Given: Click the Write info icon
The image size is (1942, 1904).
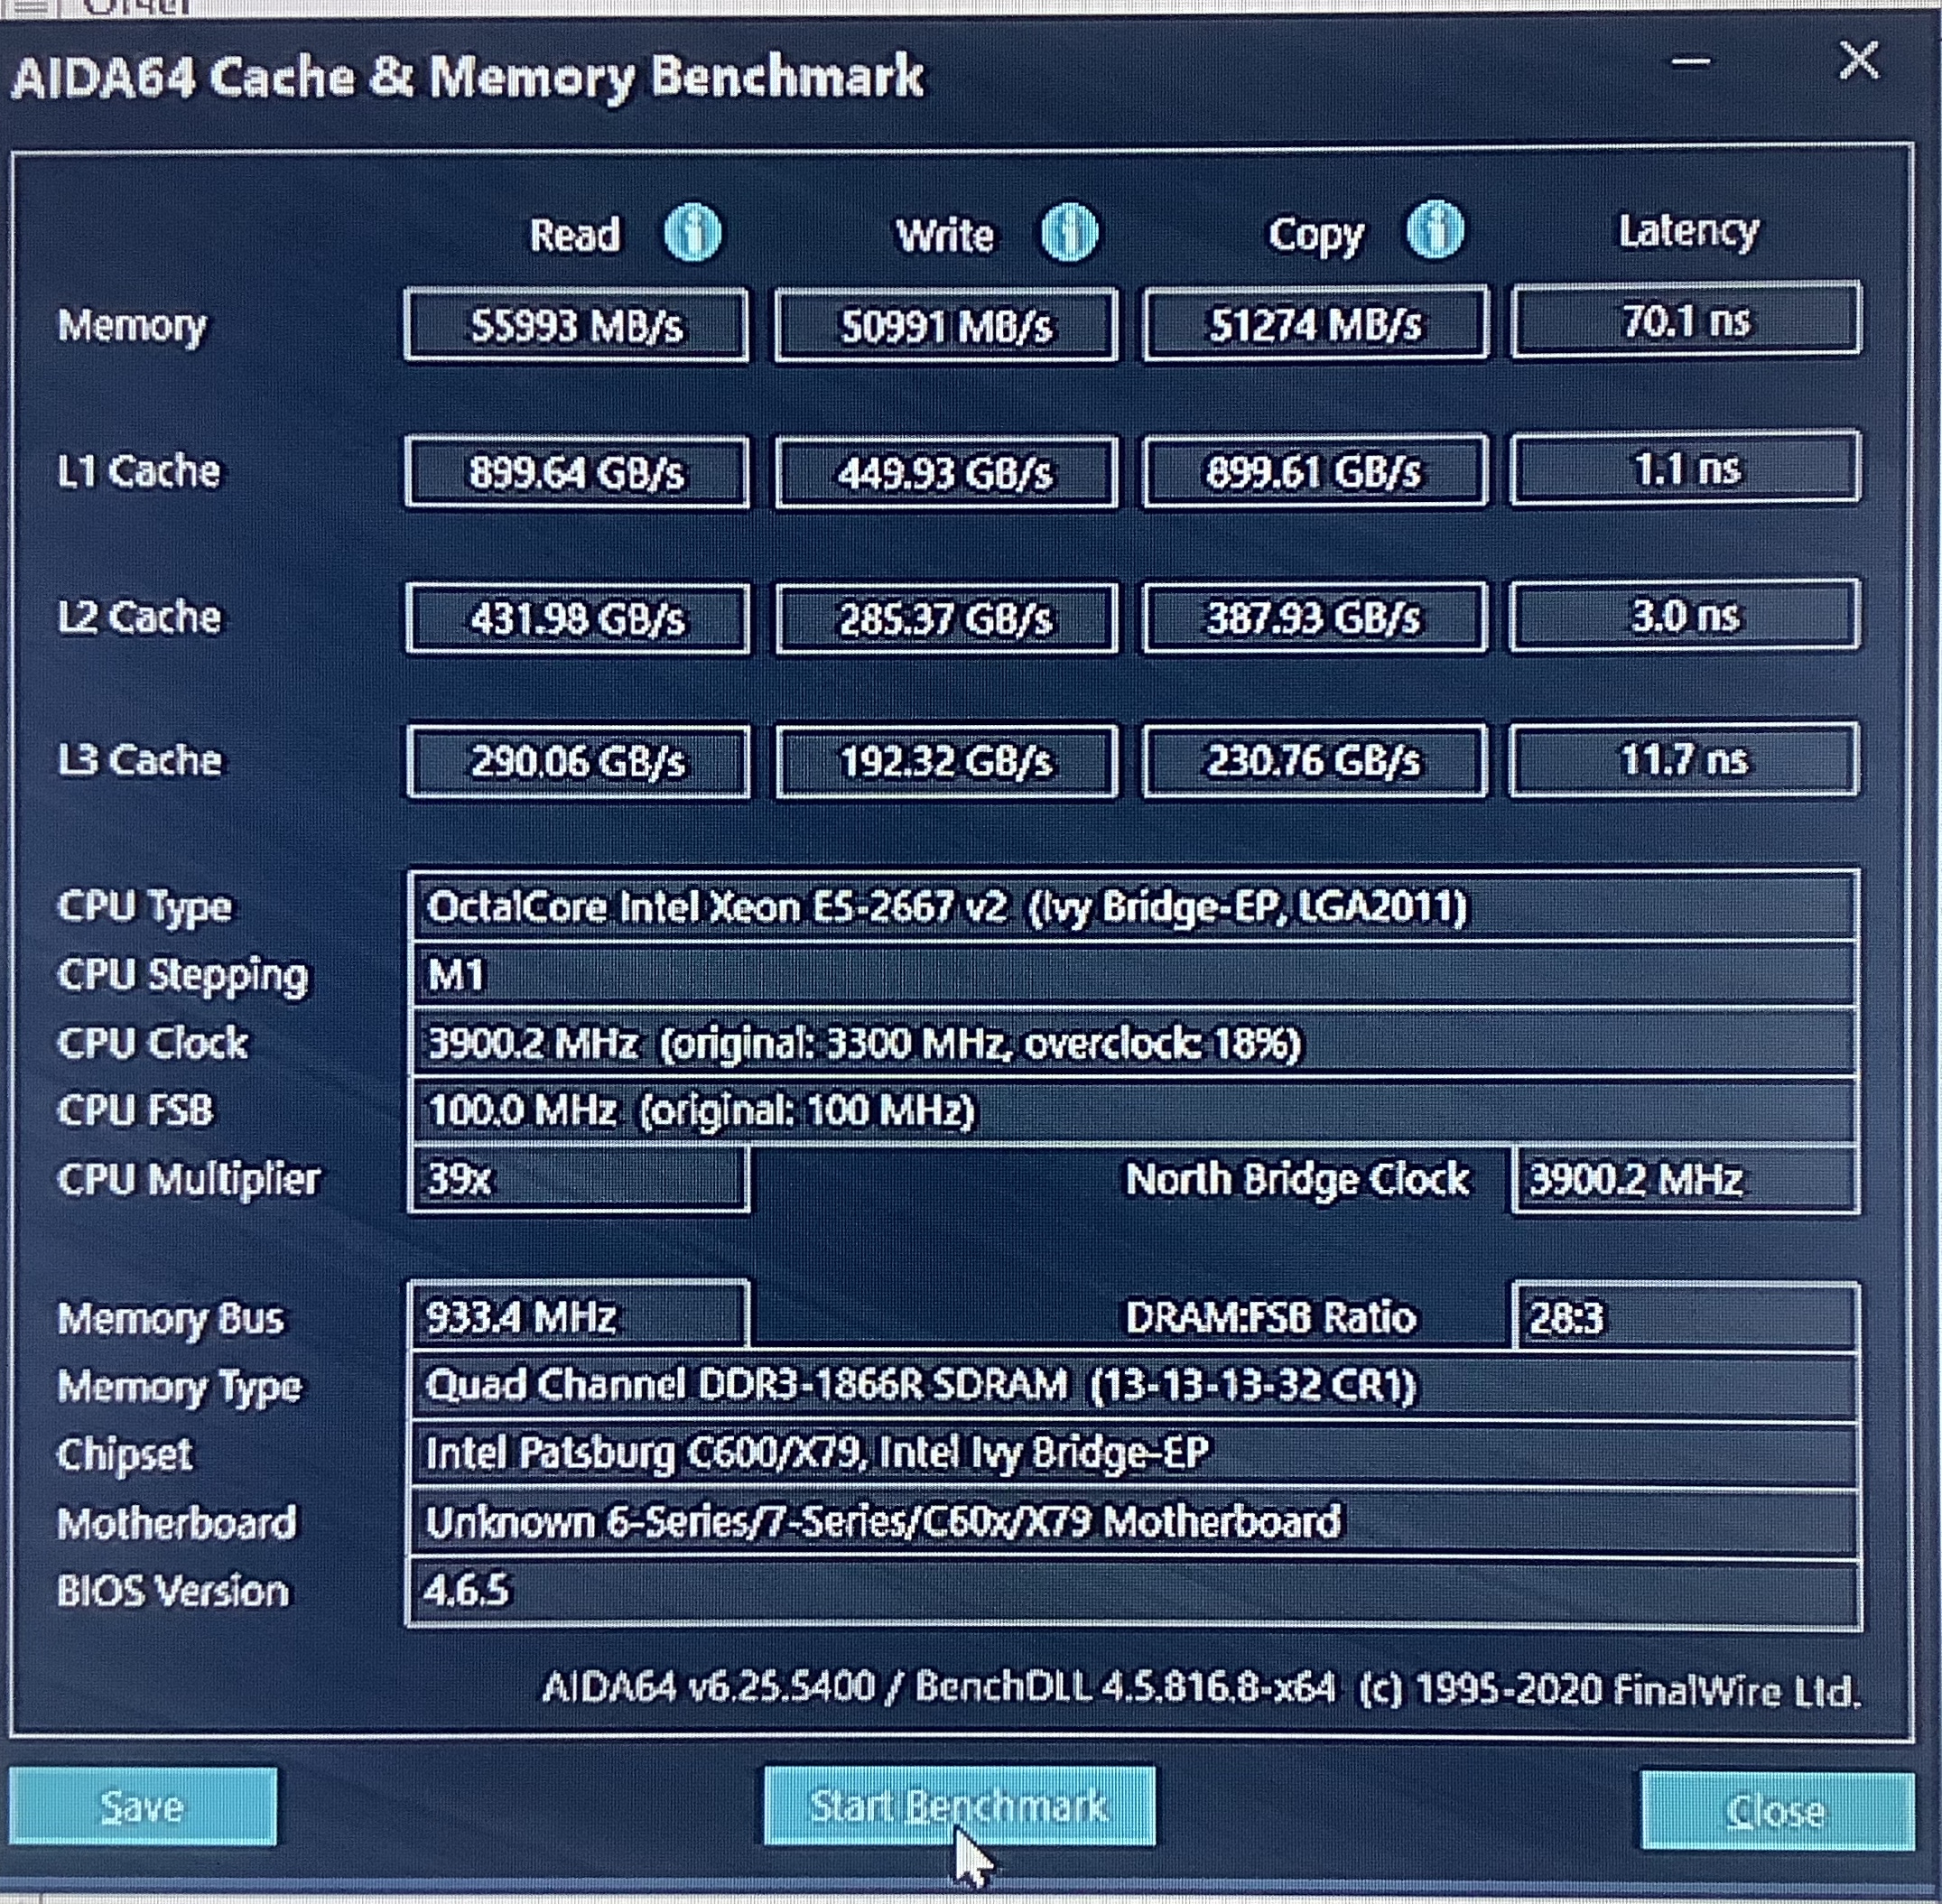Looking at the screenshot, I should click(x=1069, y=233).
